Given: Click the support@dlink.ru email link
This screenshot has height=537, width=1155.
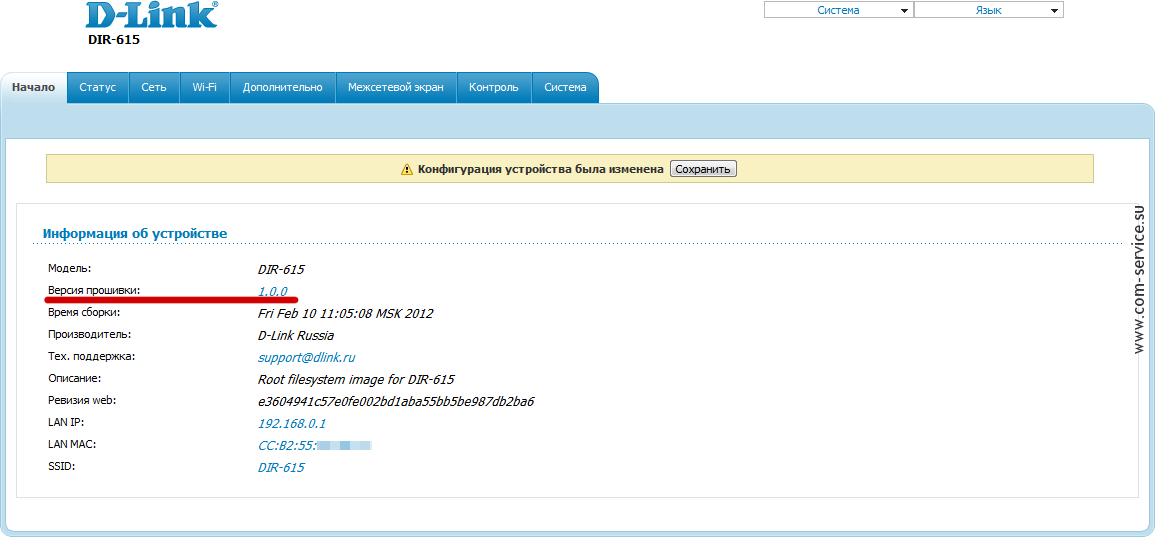Looking at the screenshot, I should tap(307, 358).
